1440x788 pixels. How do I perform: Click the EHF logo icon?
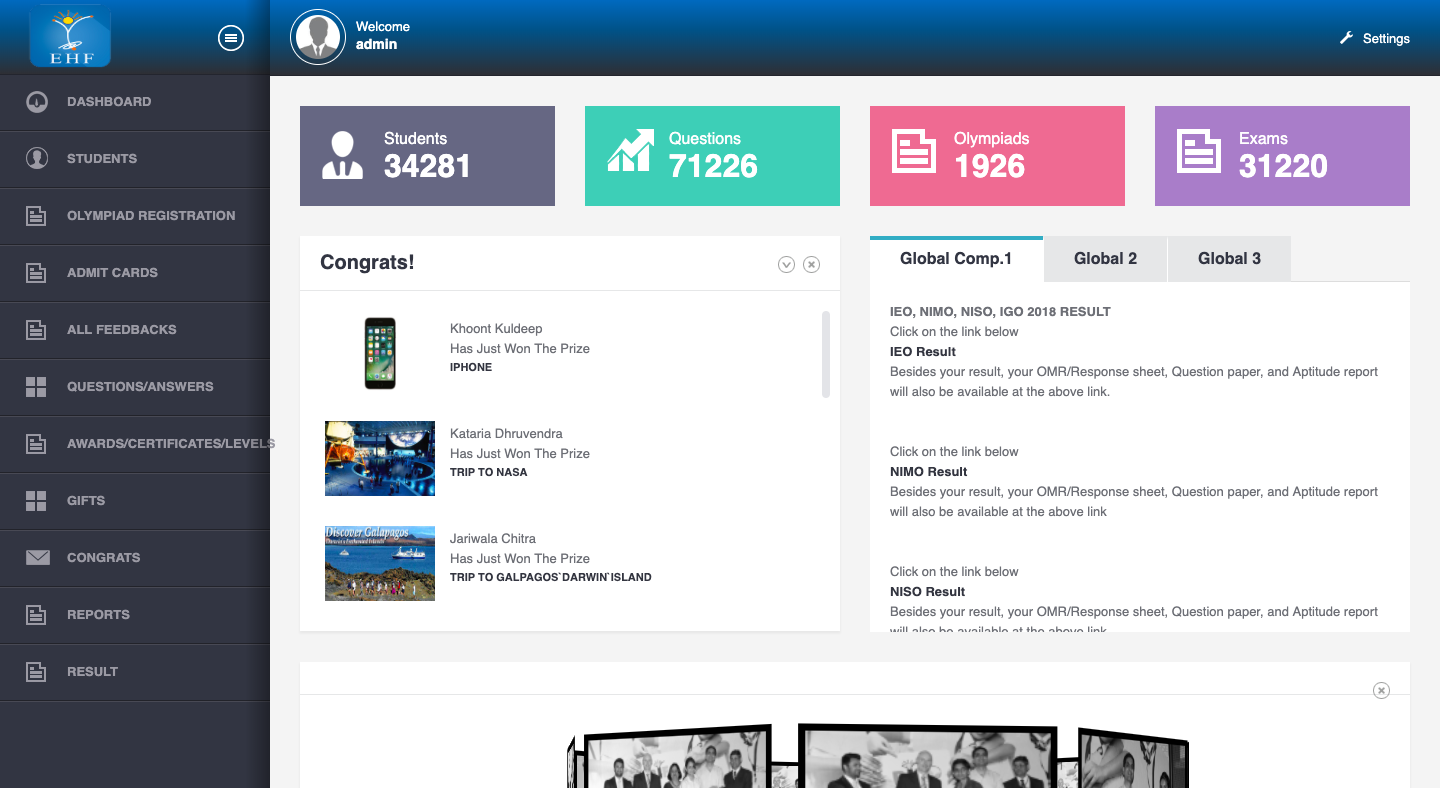(69, 37)
